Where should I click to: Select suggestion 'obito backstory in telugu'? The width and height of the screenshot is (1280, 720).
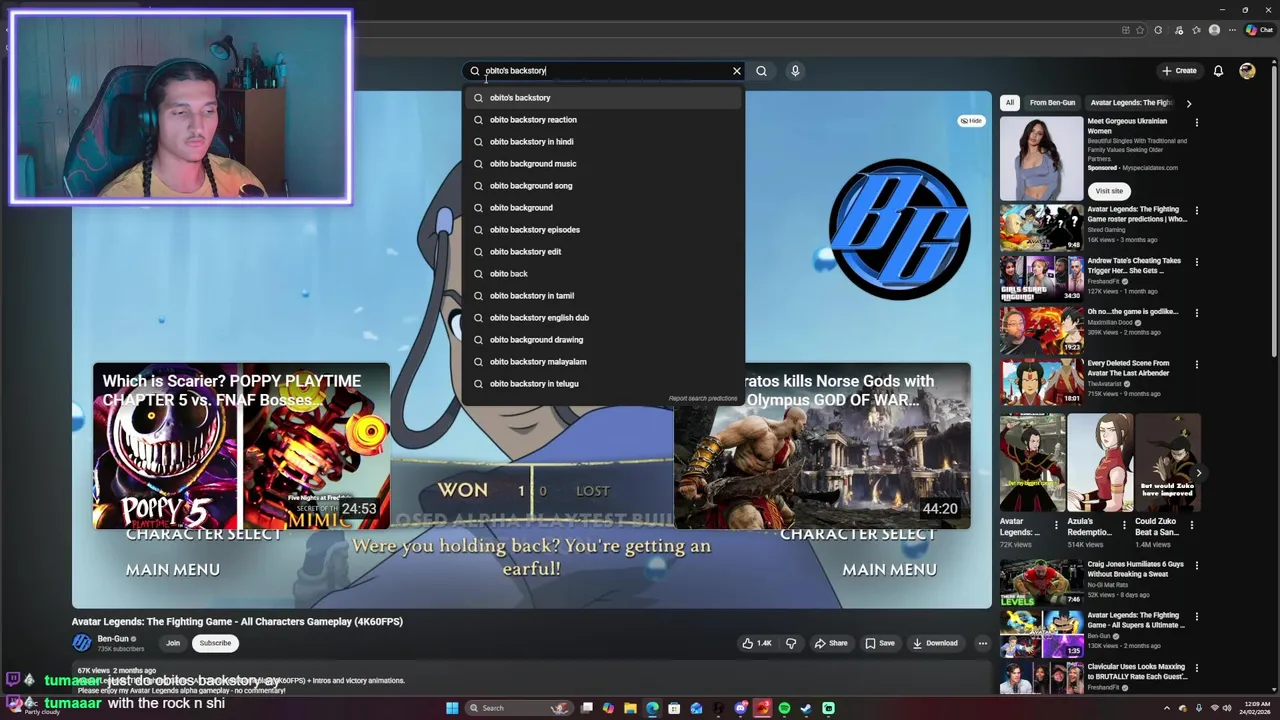(603, 384)
